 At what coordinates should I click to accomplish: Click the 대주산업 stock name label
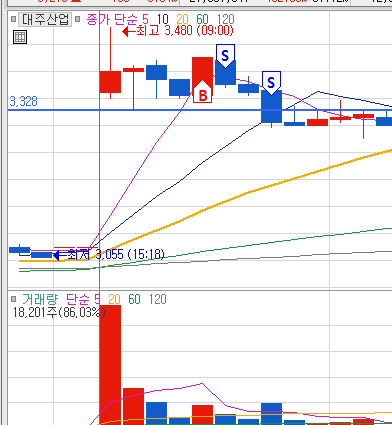pos(45,19)
